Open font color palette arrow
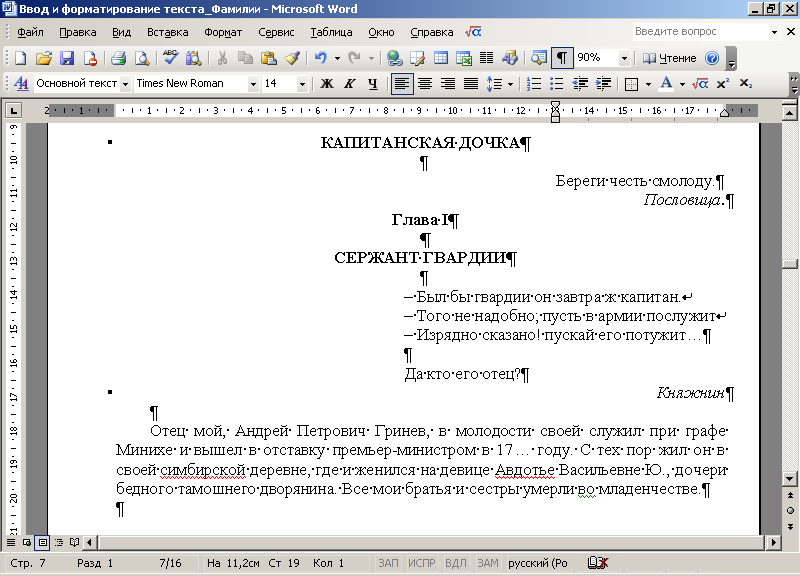 pos(682,84)
